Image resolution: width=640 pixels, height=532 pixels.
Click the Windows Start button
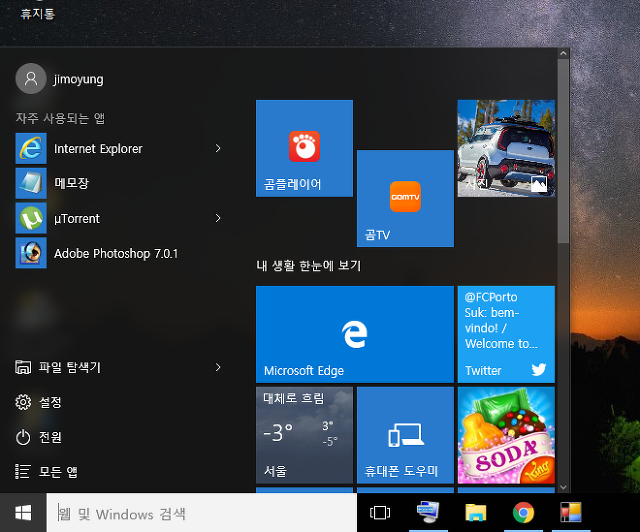click(23, 513)
